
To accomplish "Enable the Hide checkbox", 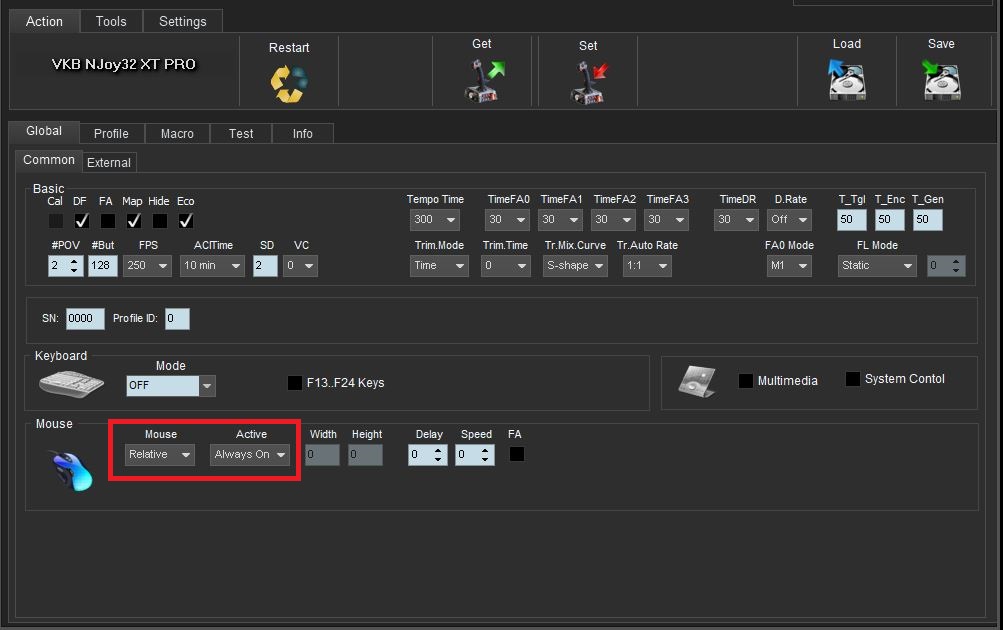I will click(x=160, y=221).
